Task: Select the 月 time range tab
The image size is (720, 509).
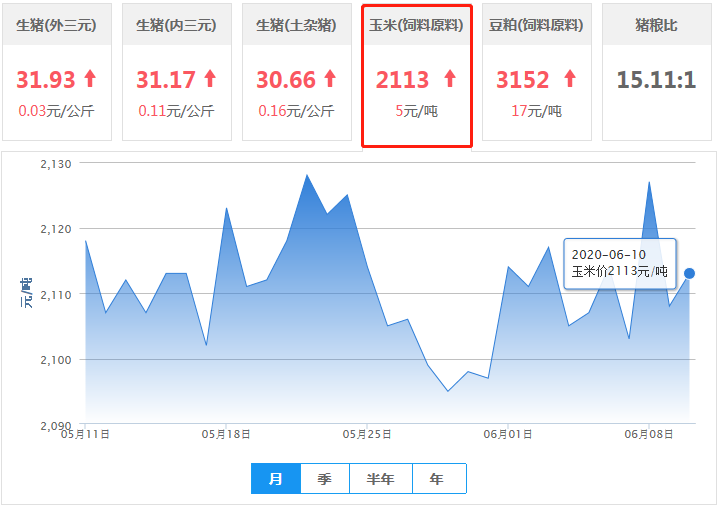Action: [x=277, y=479]
